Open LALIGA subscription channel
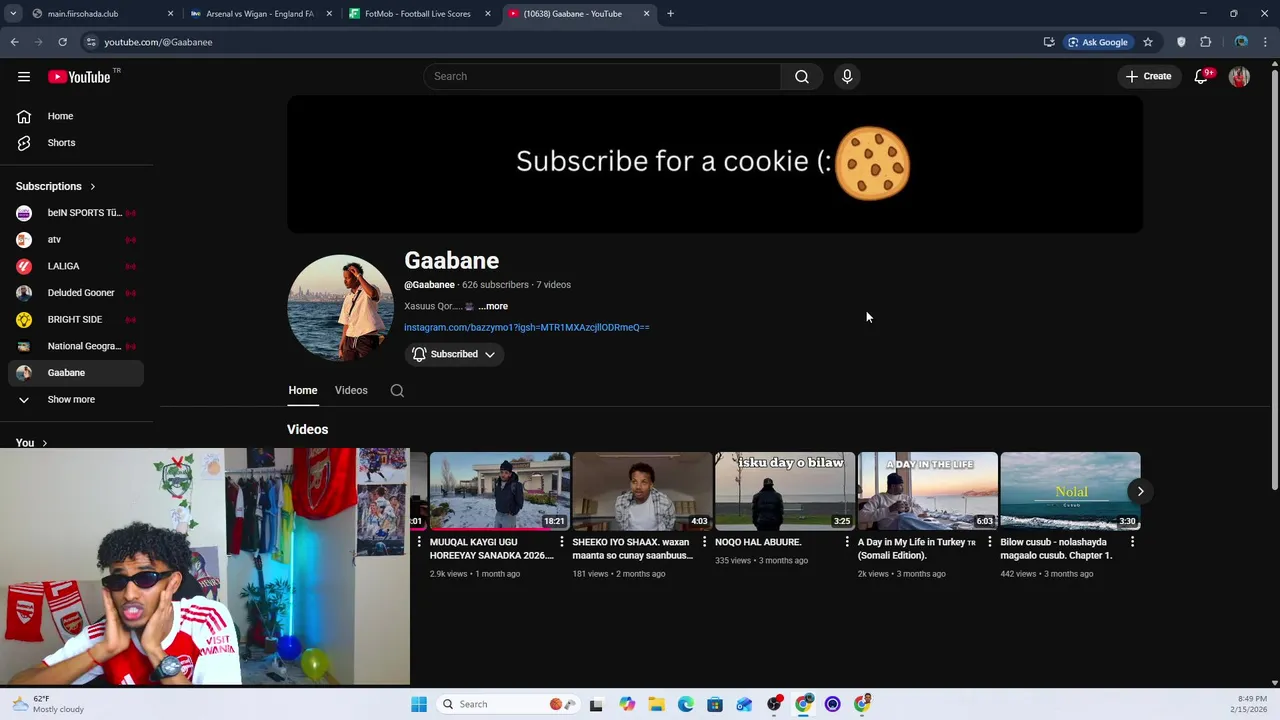Screen dimensions: 1280x720 (76, 266)
